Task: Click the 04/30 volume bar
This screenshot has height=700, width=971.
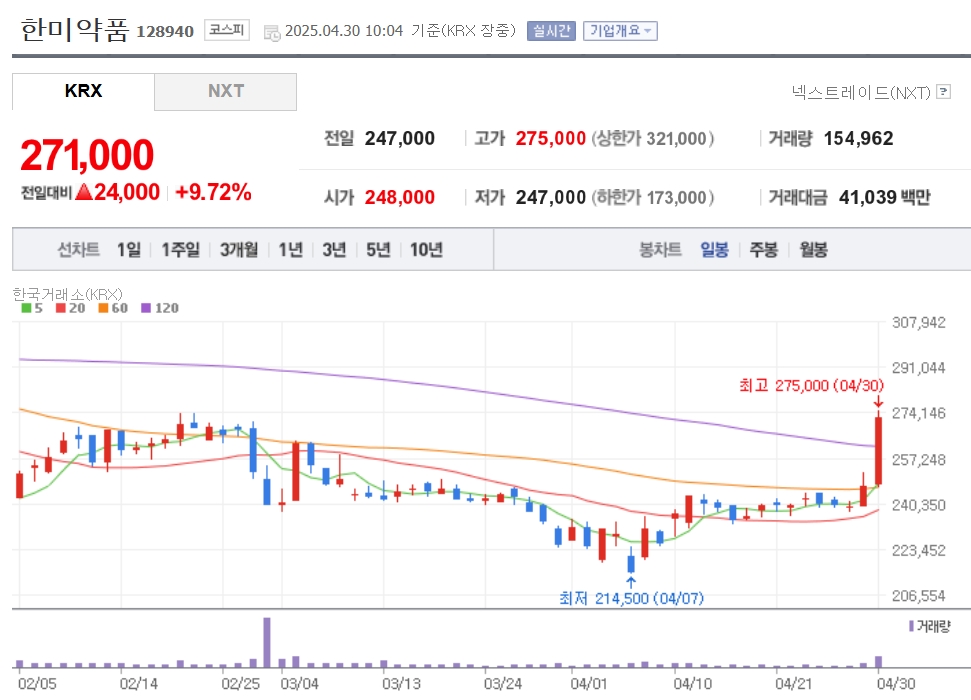Action: click(878, 662)
